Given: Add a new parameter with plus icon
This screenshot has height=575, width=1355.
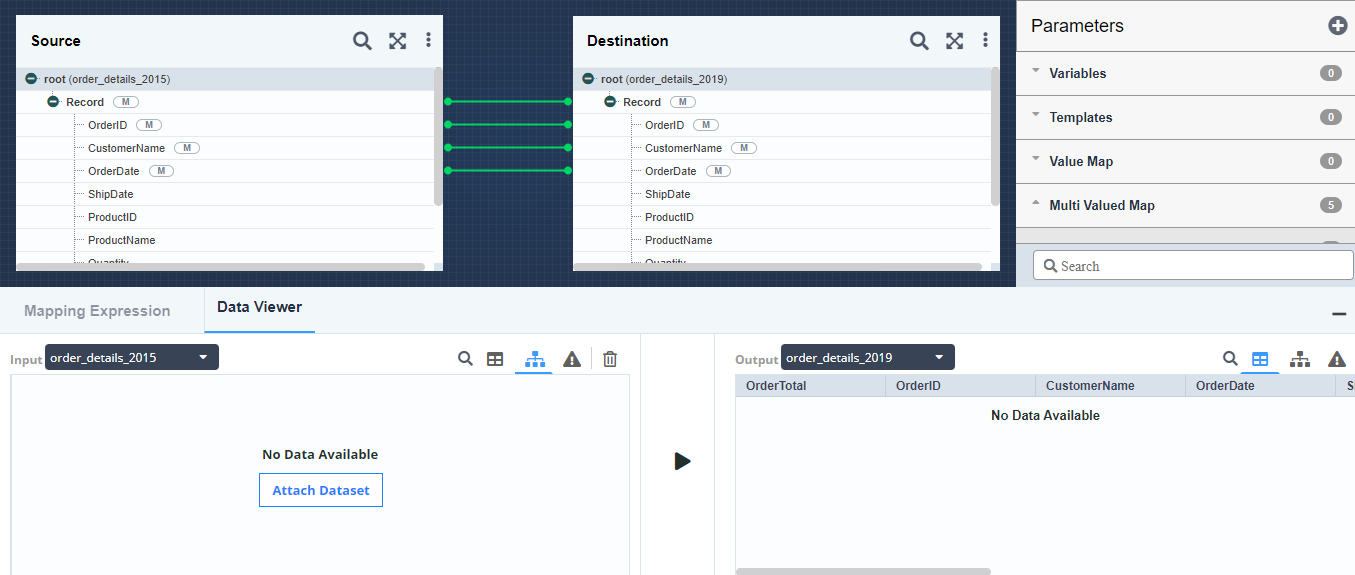Looking at the screenshot, I should pyautogui.click(x=1337, y=26).
